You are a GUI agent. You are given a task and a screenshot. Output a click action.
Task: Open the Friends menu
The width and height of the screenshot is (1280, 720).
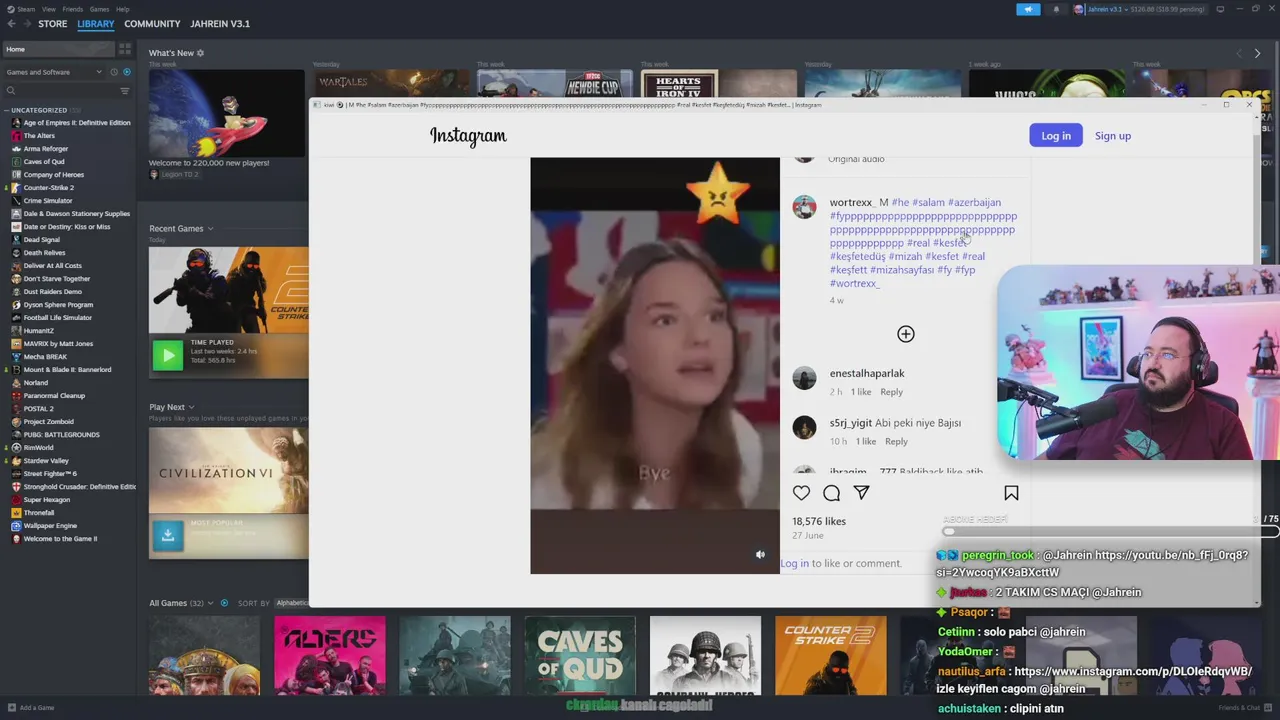point(73,9)
